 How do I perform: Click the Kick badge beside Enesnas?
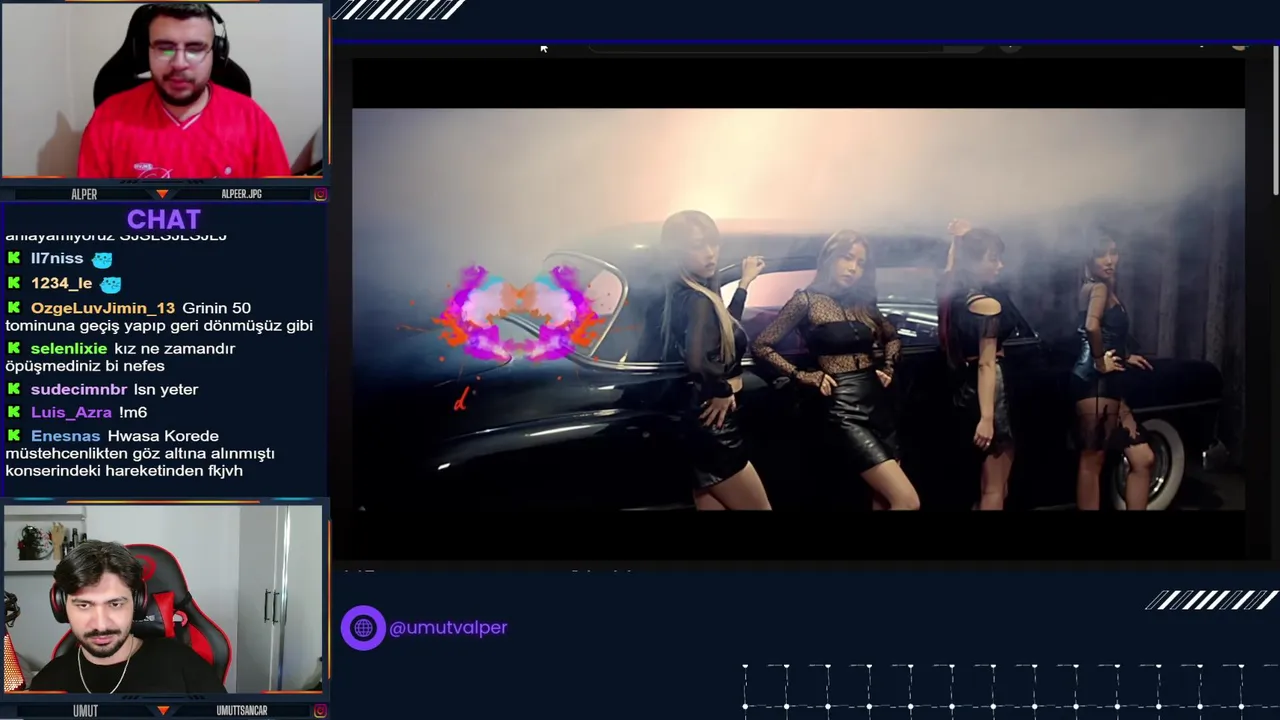[14, 436]
